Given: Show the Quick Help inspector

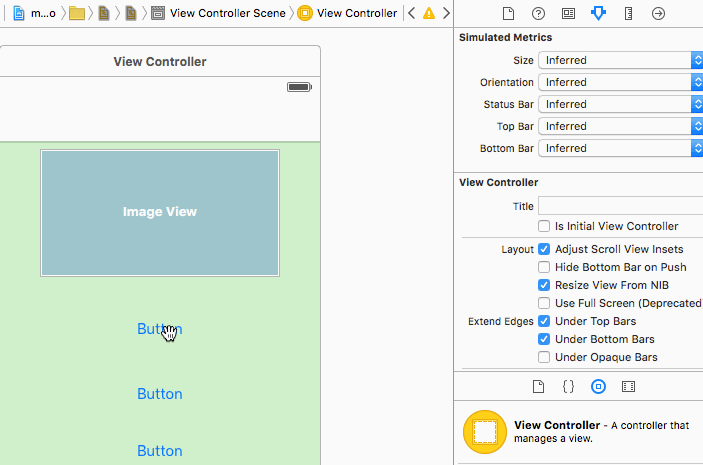Looking at the screenshot, I should coord(538,14).
